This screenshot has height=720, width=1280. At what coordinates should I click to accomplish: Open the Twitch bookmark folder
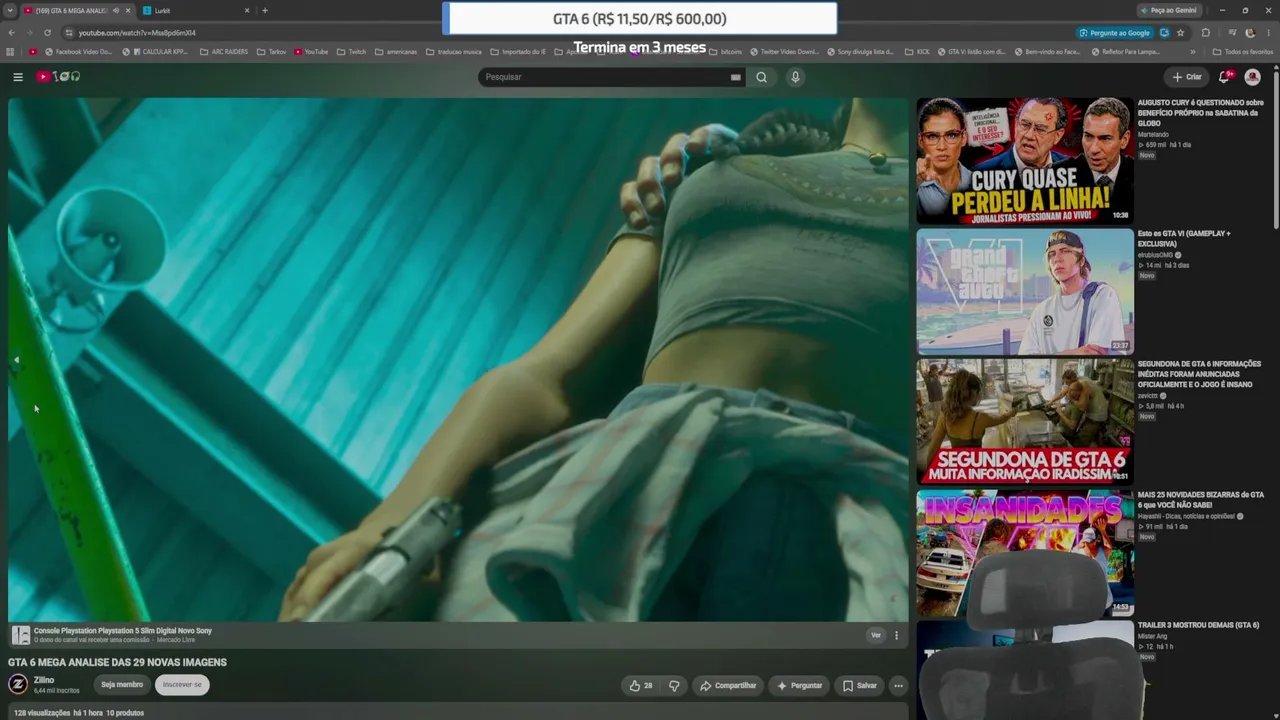tap(351, 52)
